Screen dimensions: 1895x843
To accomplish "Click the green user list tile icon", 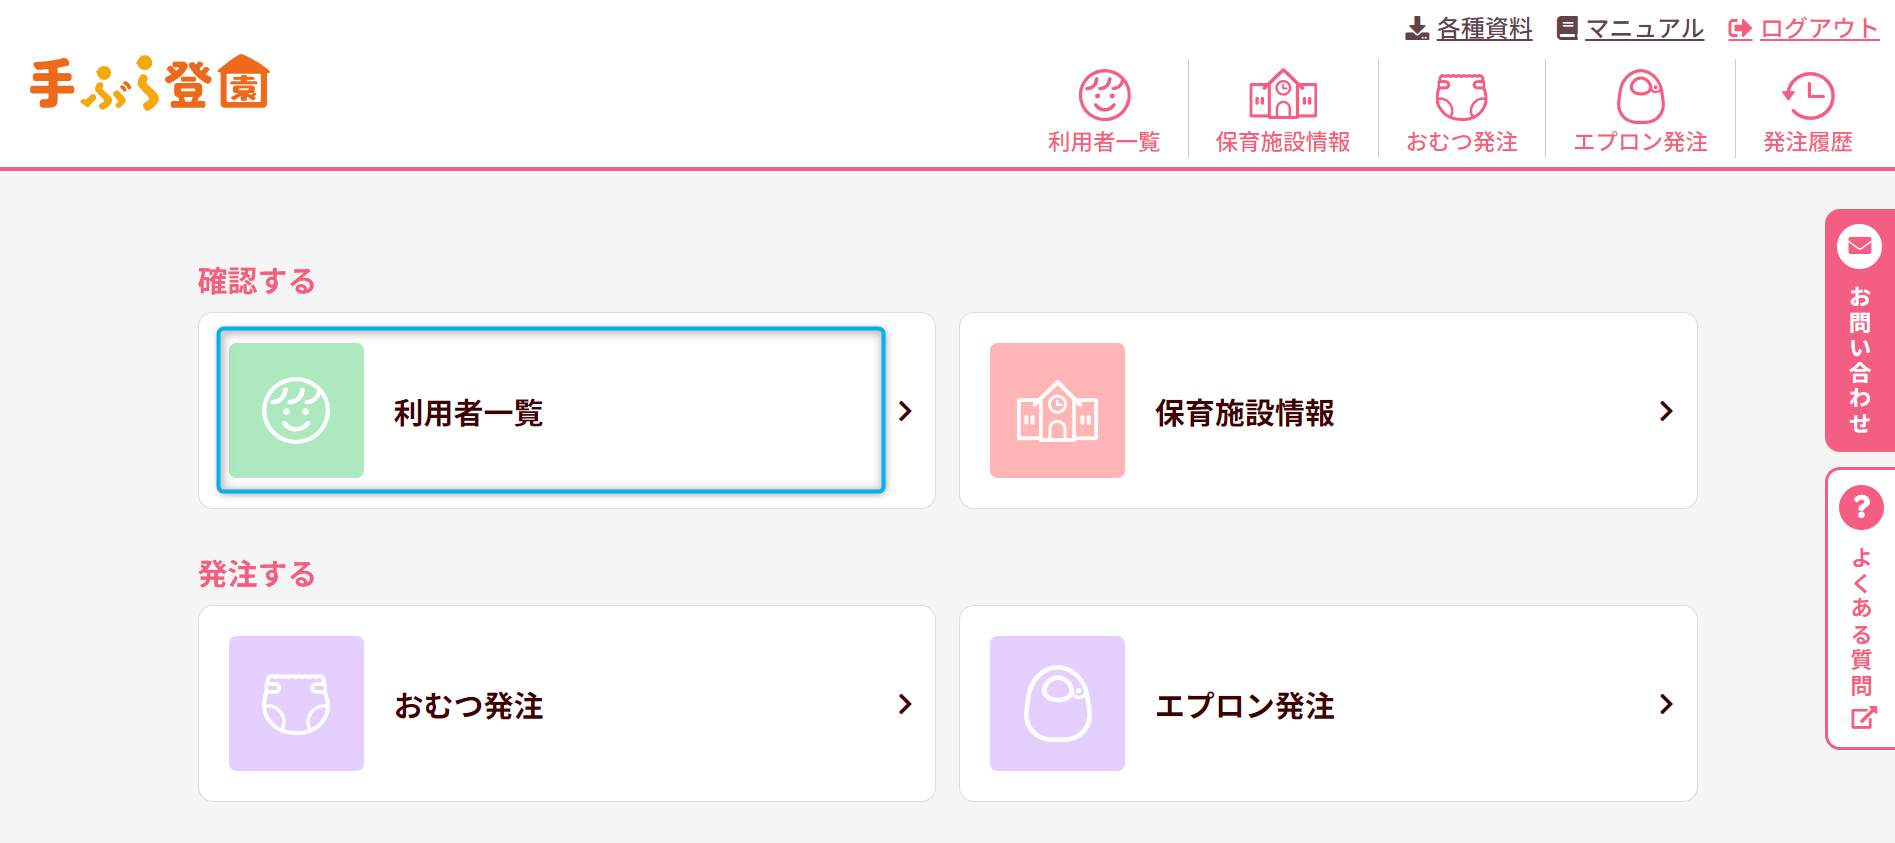I will click(296, 410).
